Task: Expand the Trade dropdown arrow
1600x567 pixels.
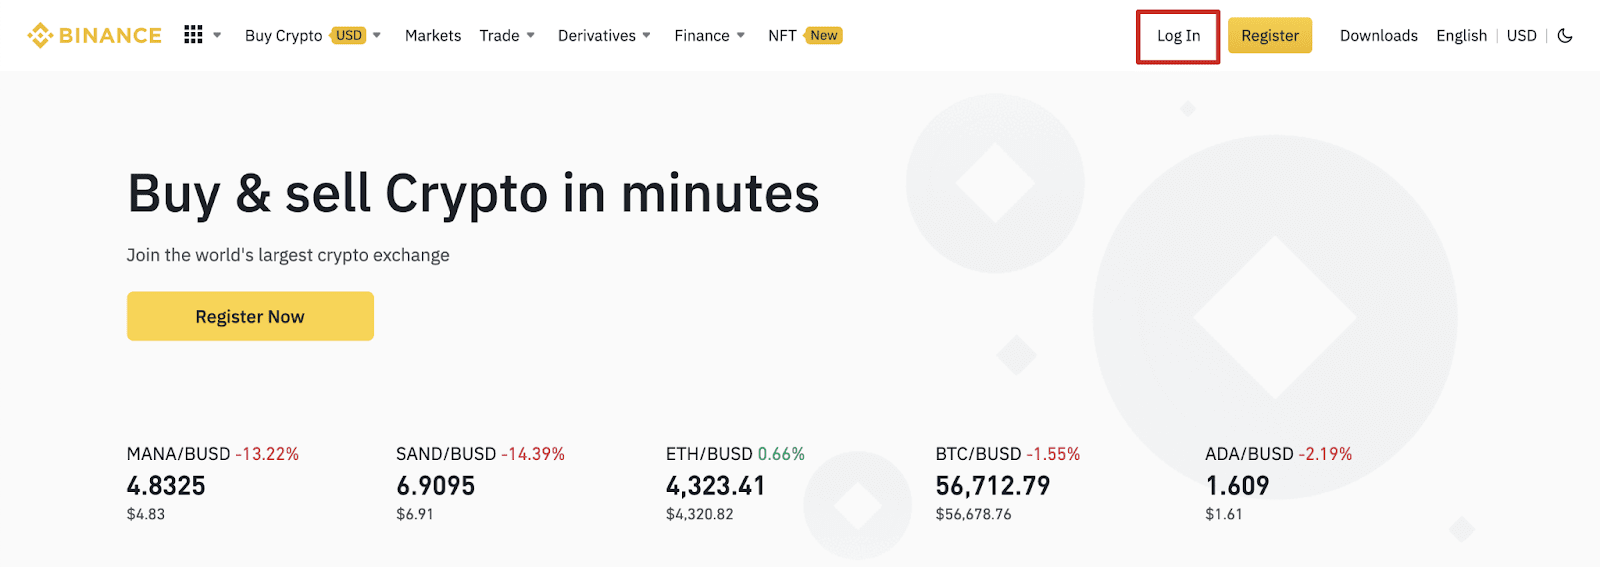Action: click(531, 35)
